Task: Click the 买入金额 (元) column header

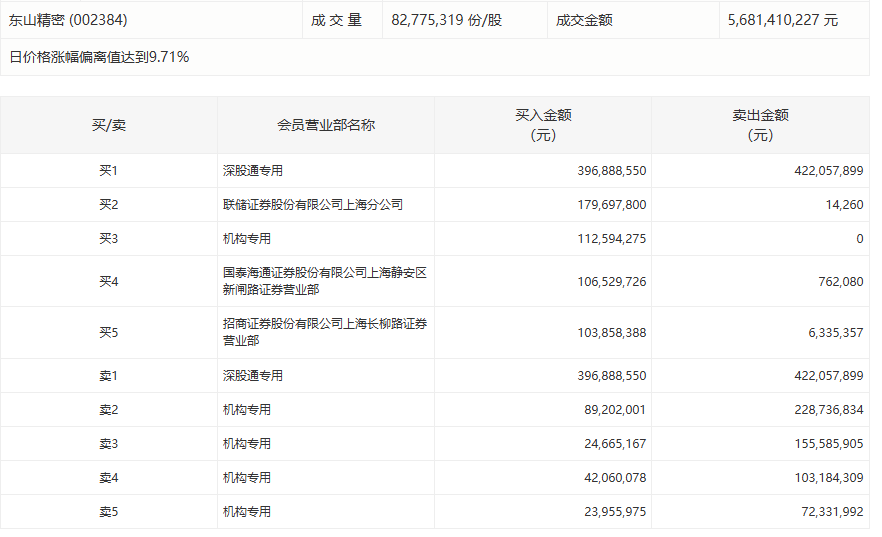Action: [543, 125]
